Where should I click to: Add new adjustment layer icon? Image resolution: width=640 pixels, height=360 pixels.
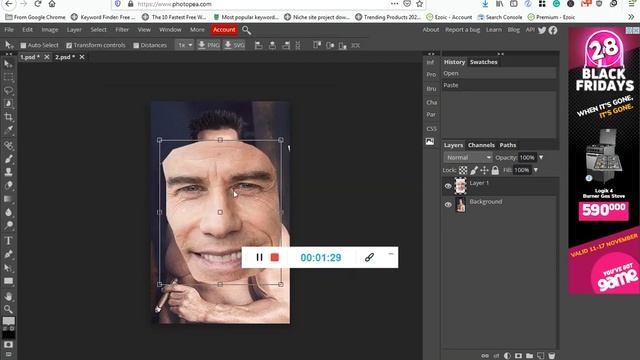[x=507, y=356]
